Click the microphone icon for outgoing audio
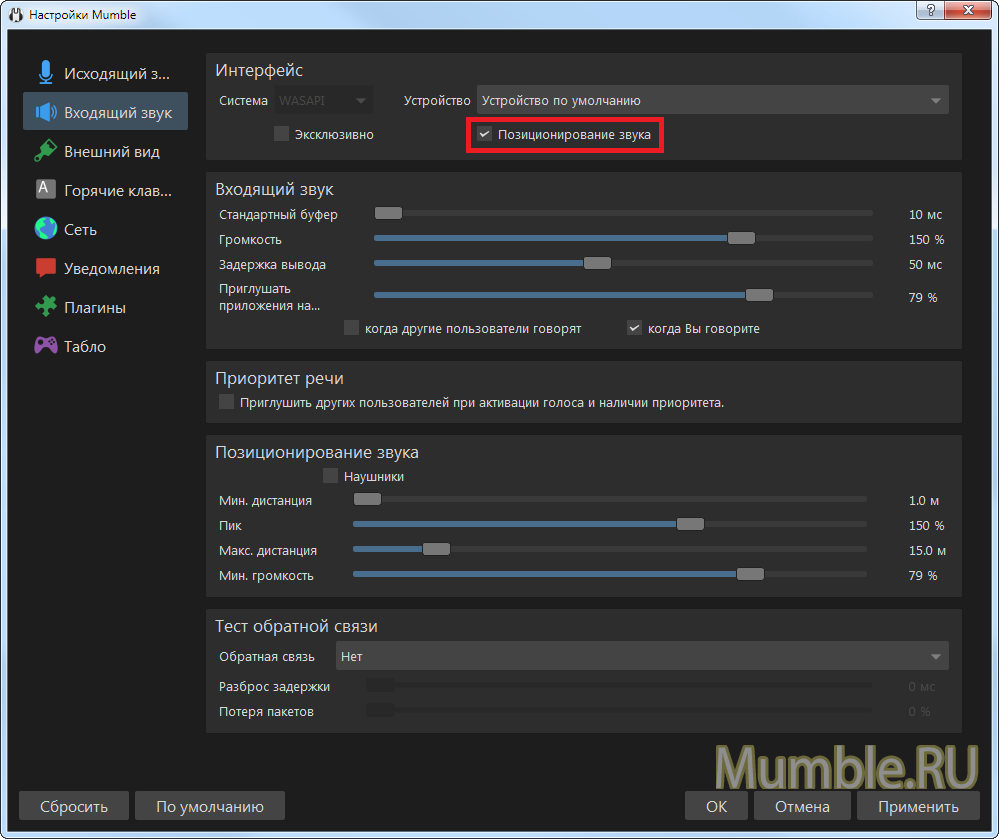This screenshot has width=999, height=839. pyautogui.click(x=45, y=73)
